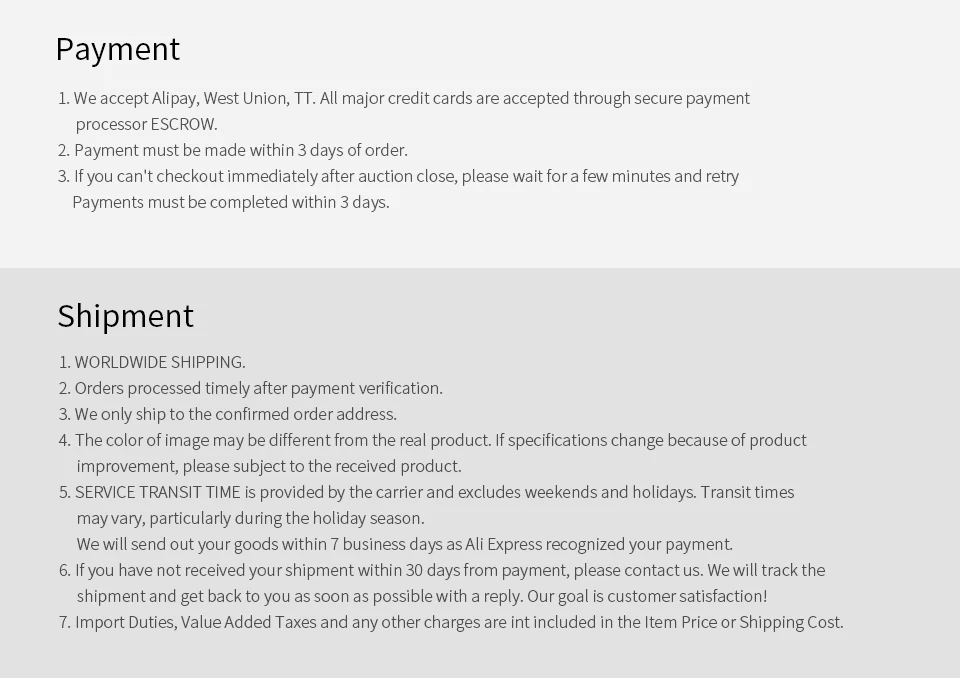Image resolution: width=960 pixels, height=678 pixels.
Task: Click the line about shipment within 30 days
Action: point(442,570)
